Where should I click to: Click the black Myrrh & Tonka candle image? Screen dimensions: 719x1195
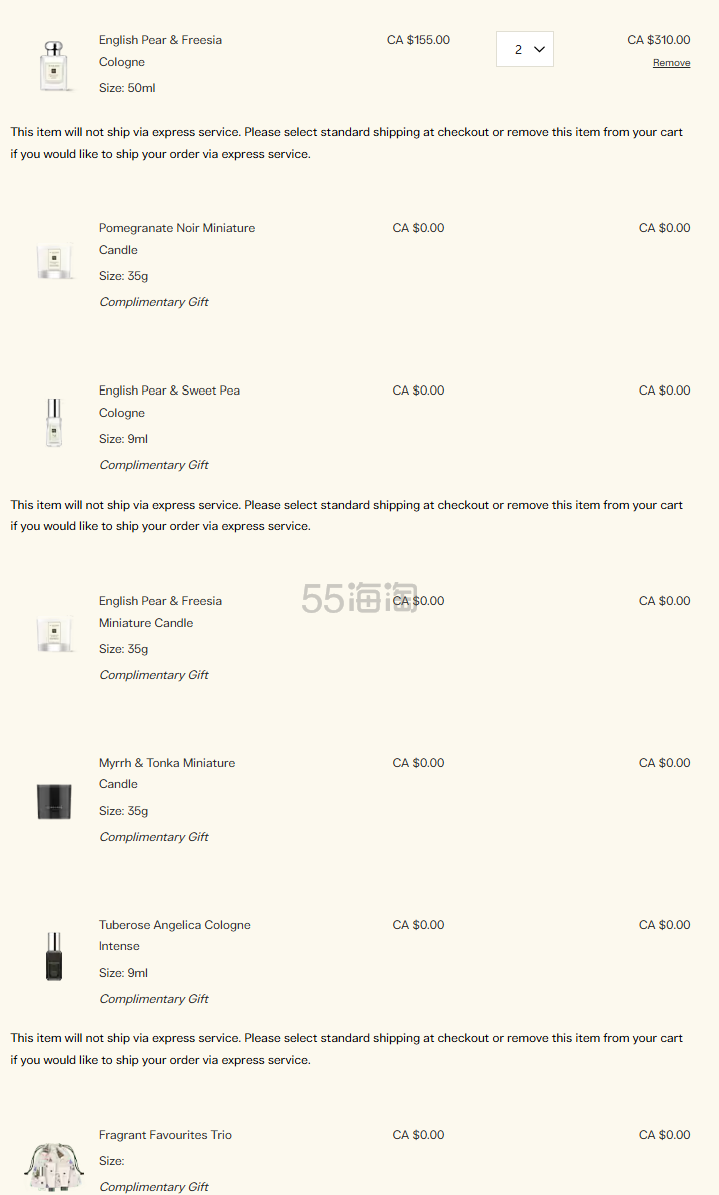click(x=54, y=800)
